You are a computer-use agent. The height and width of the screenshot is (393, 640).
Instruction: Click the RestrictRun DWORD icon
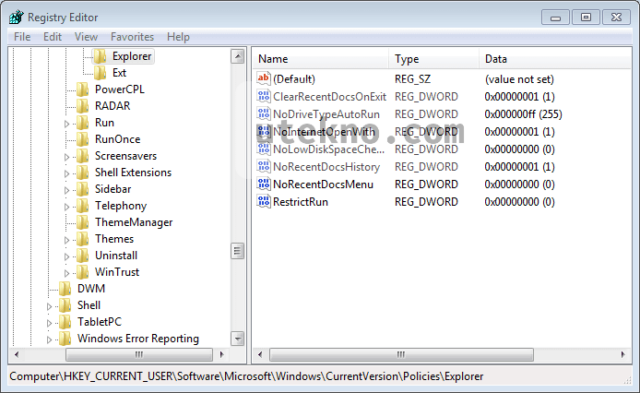[x=264, y=202]
